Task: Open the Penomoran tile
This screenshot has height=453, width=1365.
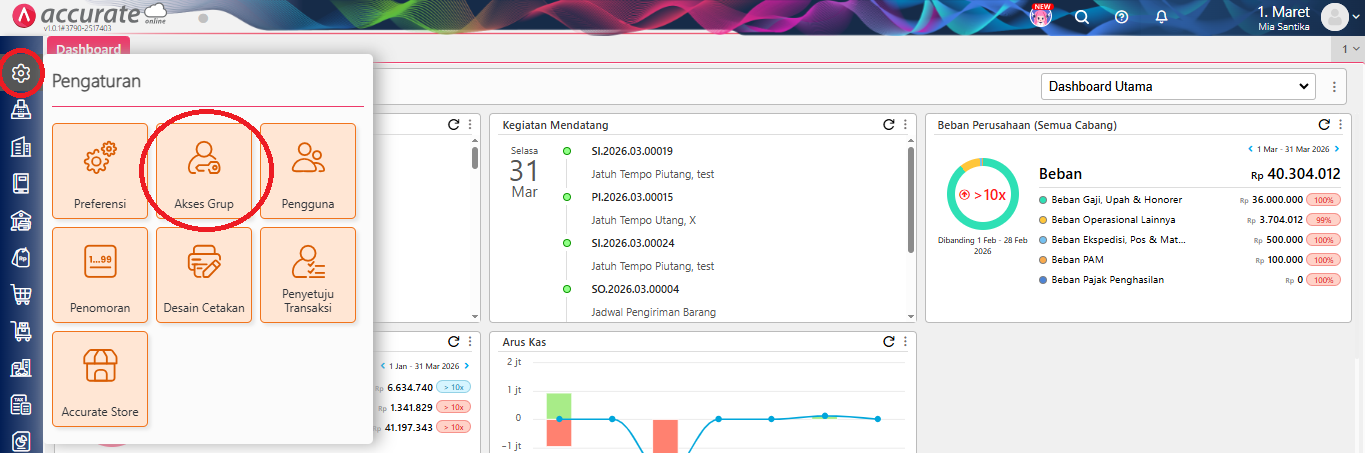Action: point(100,275)
